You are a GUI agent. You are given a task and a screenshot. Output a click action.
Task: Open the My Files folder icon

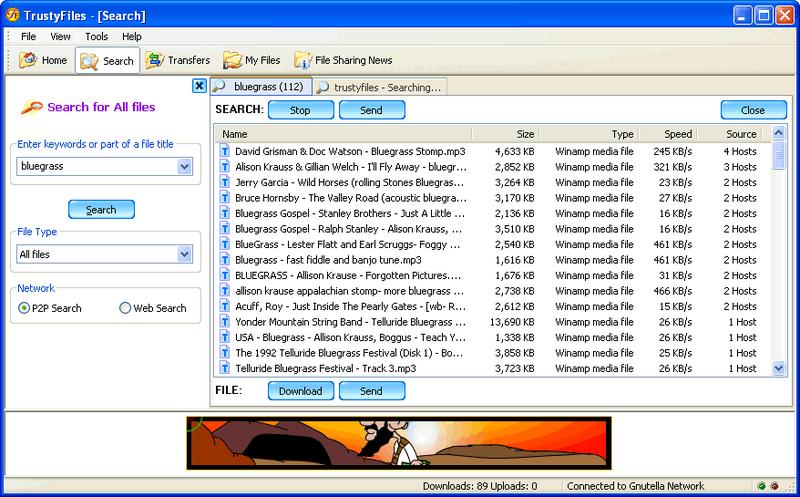tap(232, 60)
